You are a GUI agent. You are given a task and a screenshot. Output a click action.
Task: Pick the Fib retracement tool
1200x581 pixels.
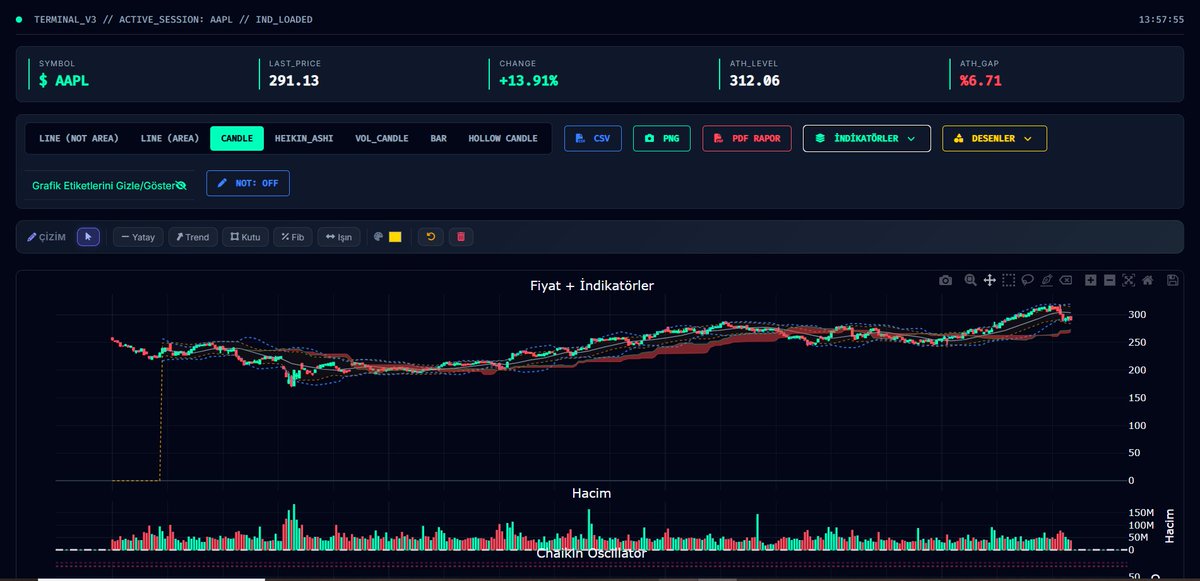click(x=293, y=237)
